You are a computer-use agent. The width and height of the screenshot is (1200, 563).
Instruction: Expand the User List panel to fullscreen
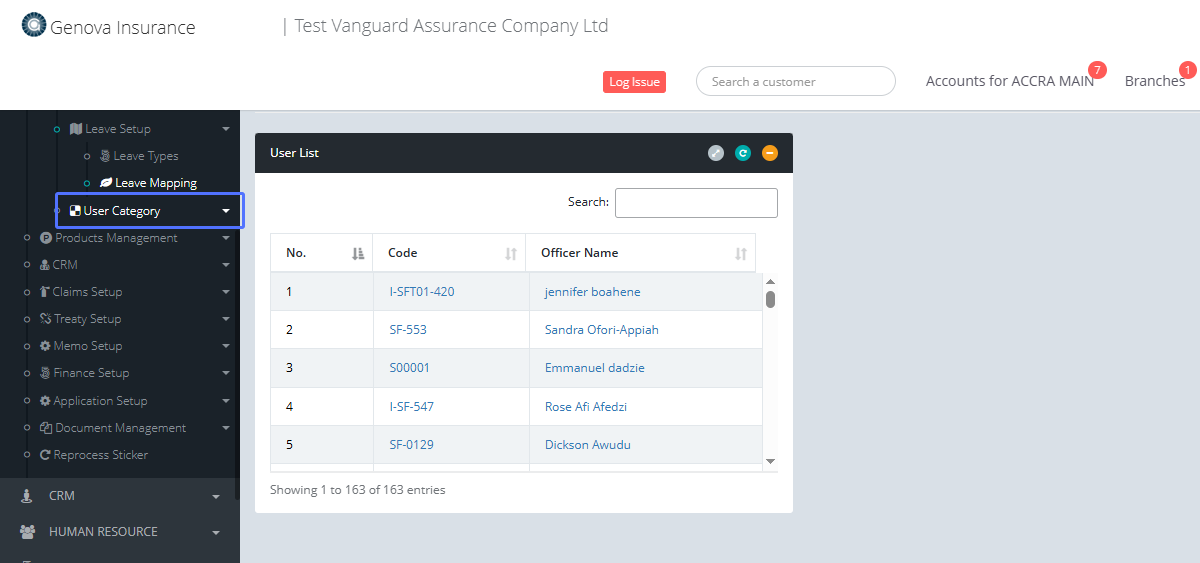click(716, 153)
